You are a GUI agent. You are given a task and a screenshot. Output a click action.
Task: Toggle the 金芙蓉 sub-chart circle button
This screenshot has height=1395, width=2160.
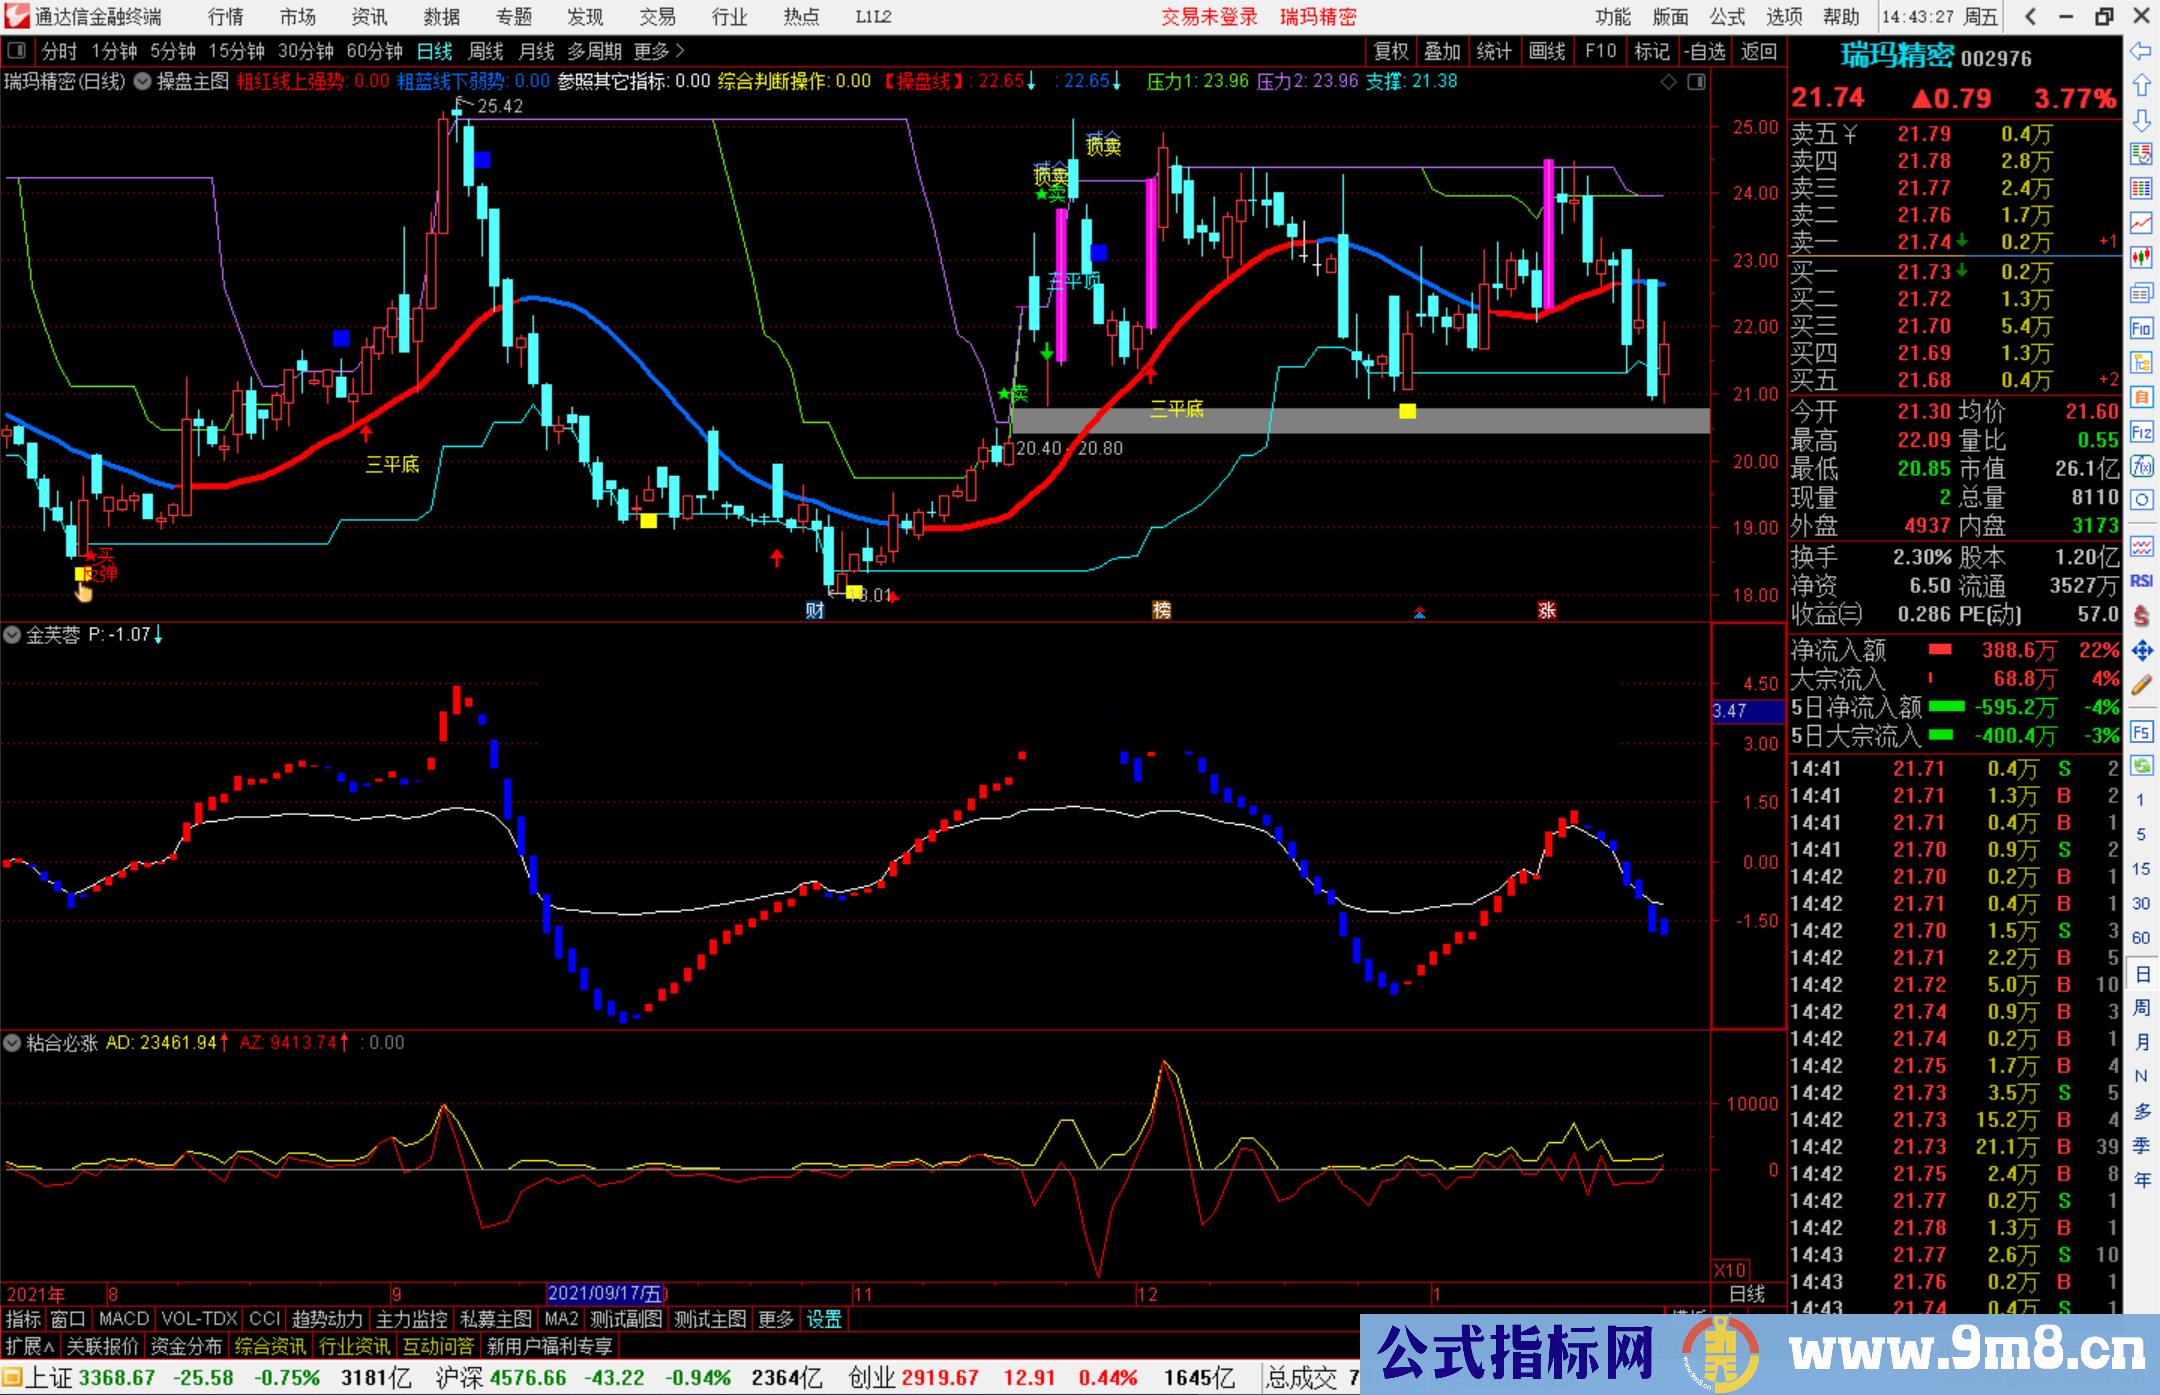[12, 634]
